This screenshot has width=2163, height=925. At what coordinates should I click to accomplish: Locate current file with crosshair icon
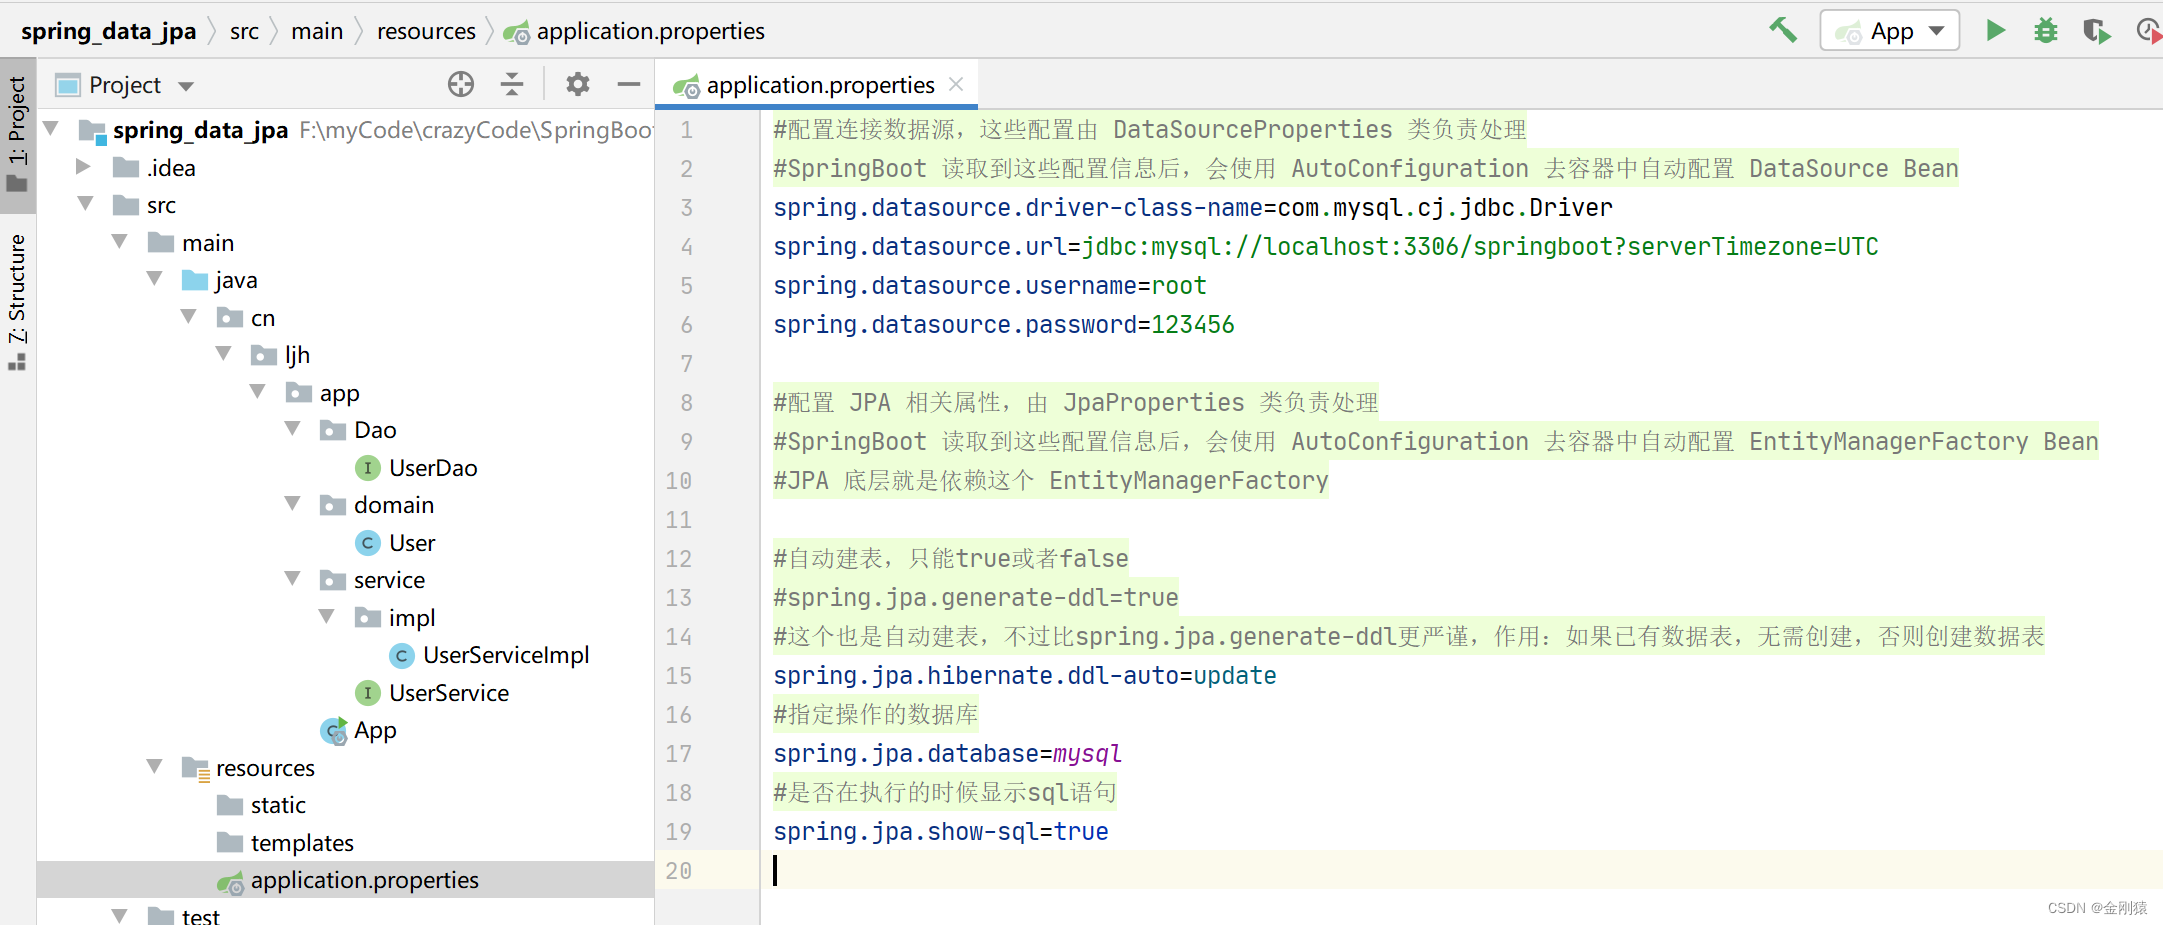point(461,84)
